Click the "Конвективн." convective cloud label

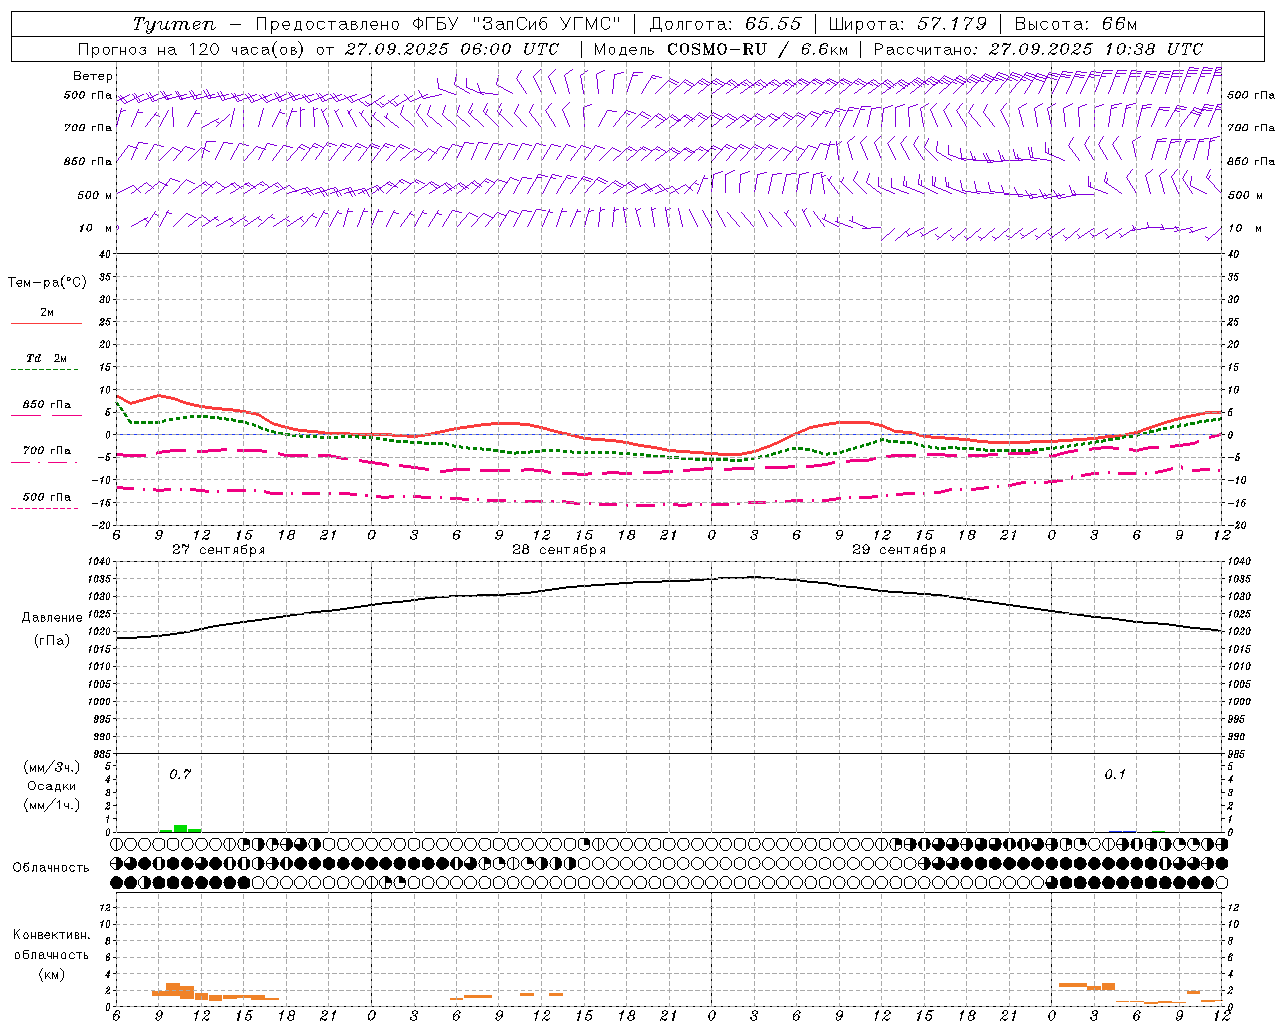[51, 935]
